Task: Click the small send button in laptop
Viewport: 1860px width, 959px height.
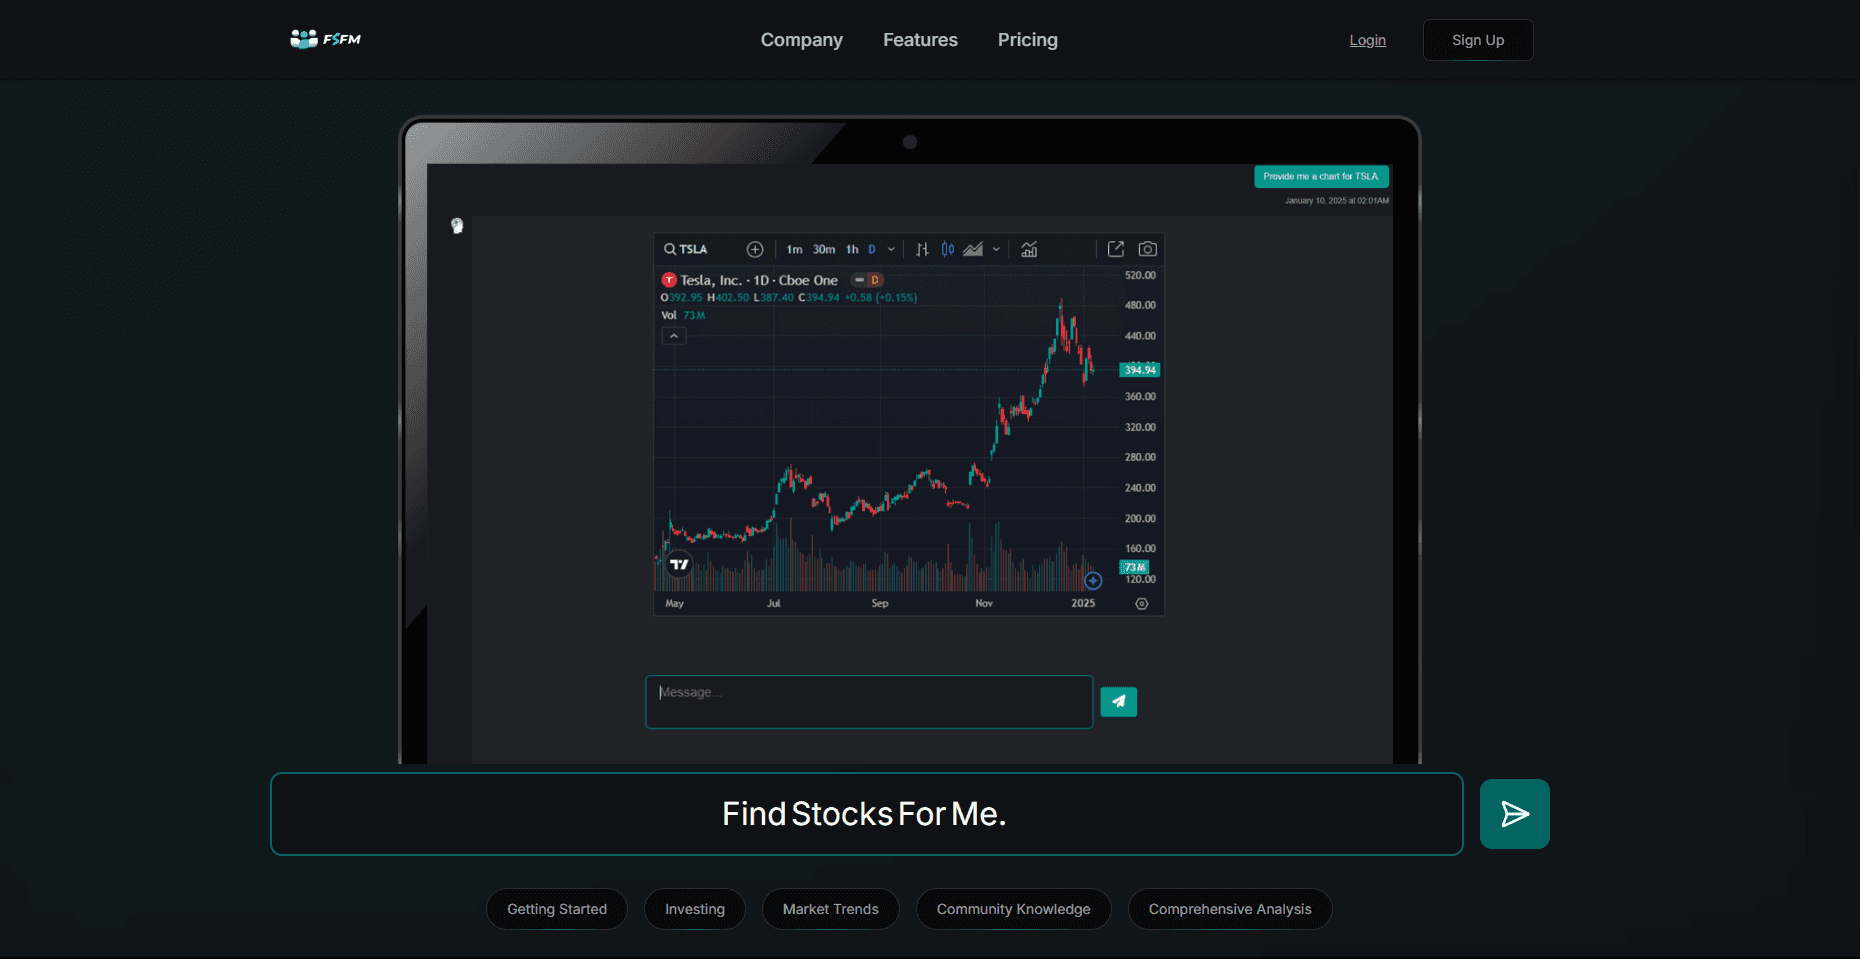Action: [1119, 702]
